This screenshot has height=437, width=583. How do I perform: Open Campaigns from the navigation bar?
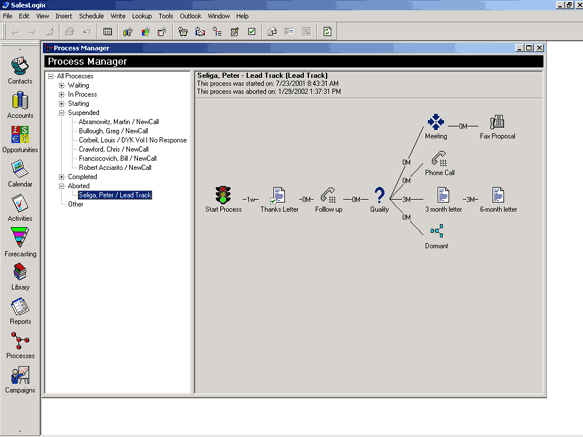pyautogui.click(x=20, y=379)
